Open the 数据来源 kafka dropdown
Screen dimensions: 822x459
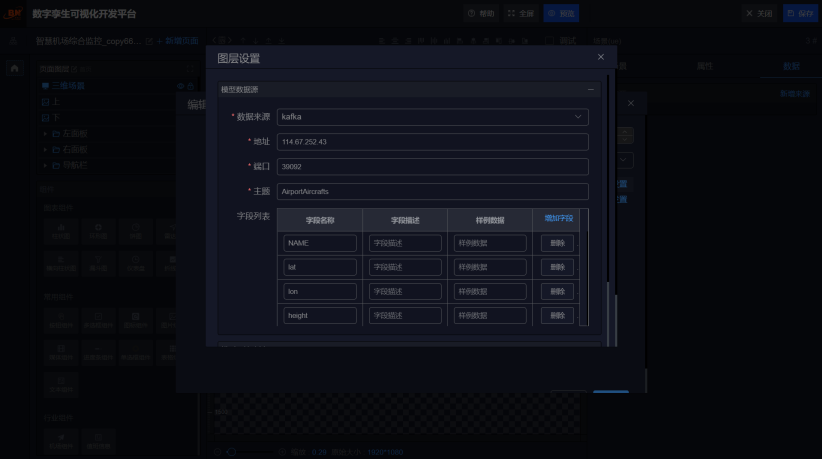click(432, 117)
